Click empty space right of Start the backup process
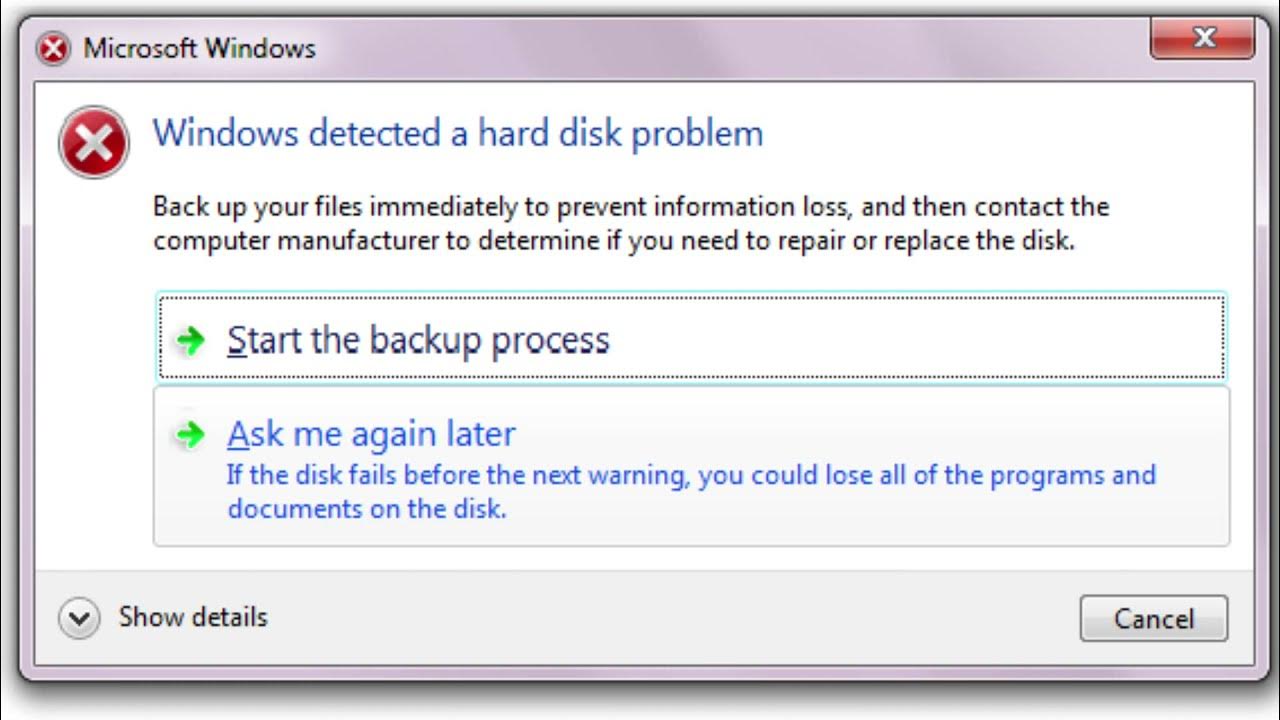 tap(900, 340)
